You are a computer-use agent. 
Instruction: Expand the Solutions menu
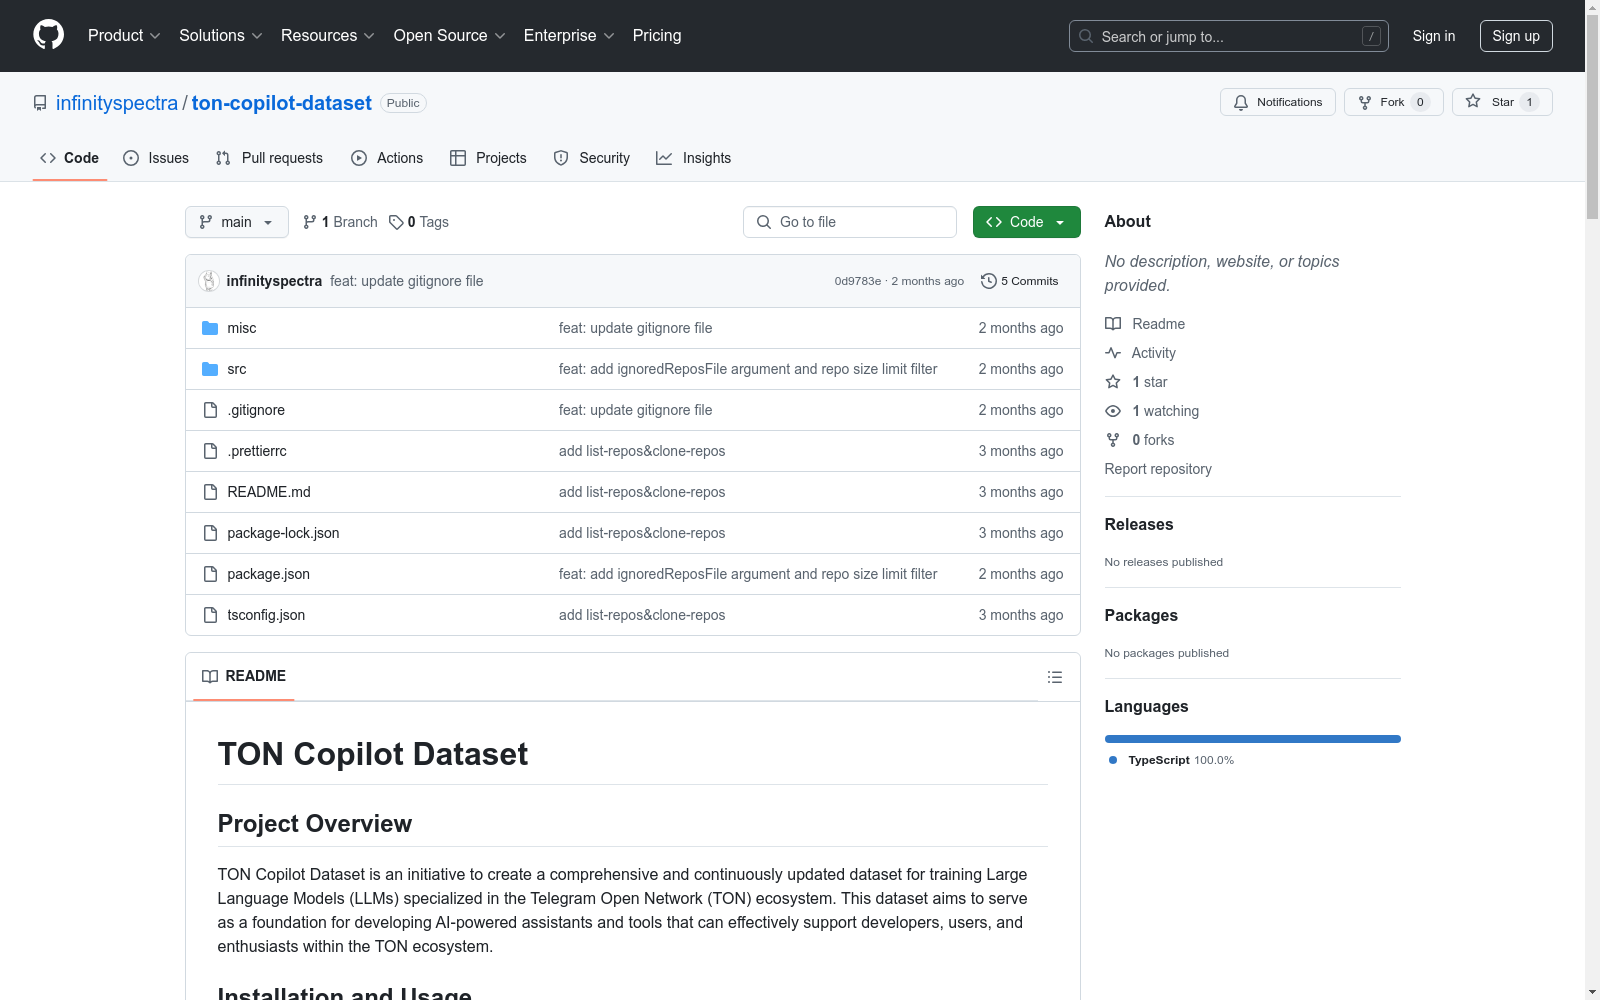221,36
